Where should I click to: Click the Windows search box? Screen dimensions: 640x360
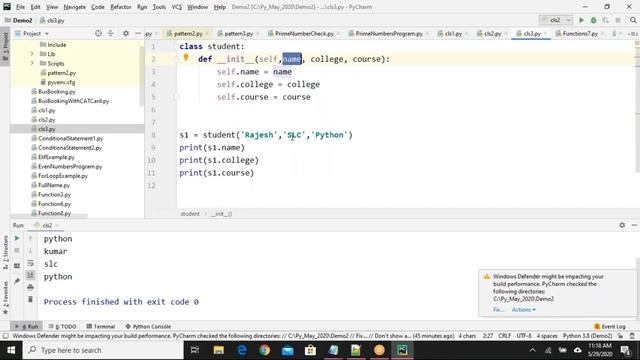(x=103, y=350)
